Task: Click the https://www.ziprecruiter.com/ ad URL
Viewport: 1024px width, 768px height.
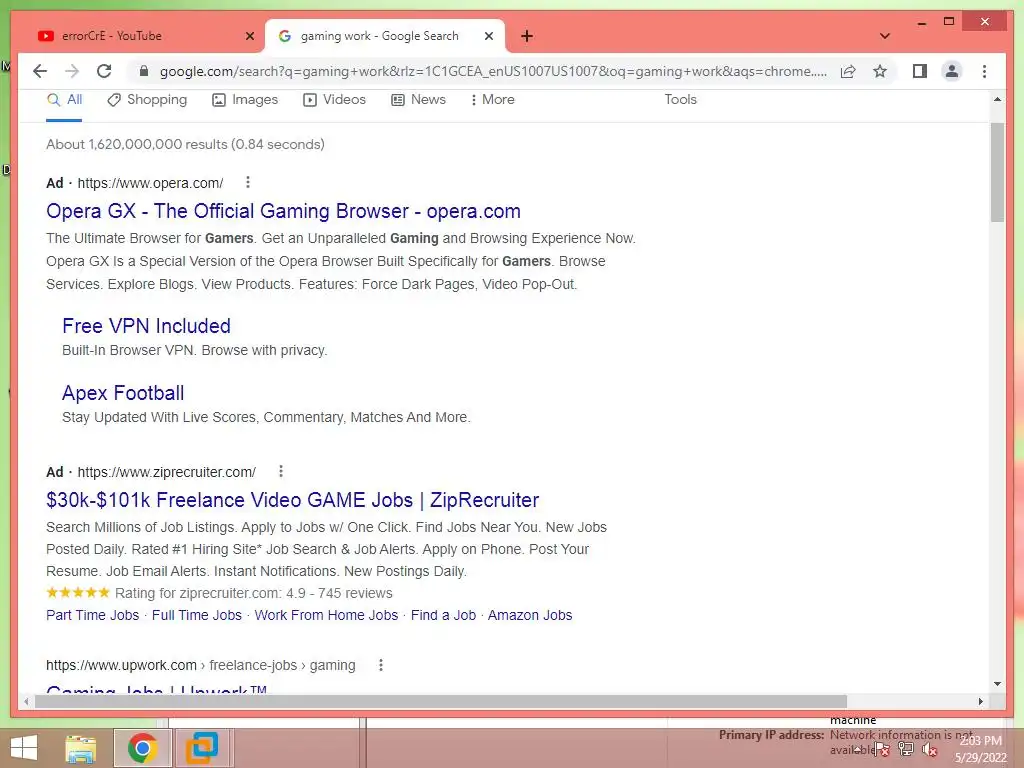Action: [167, 472]
